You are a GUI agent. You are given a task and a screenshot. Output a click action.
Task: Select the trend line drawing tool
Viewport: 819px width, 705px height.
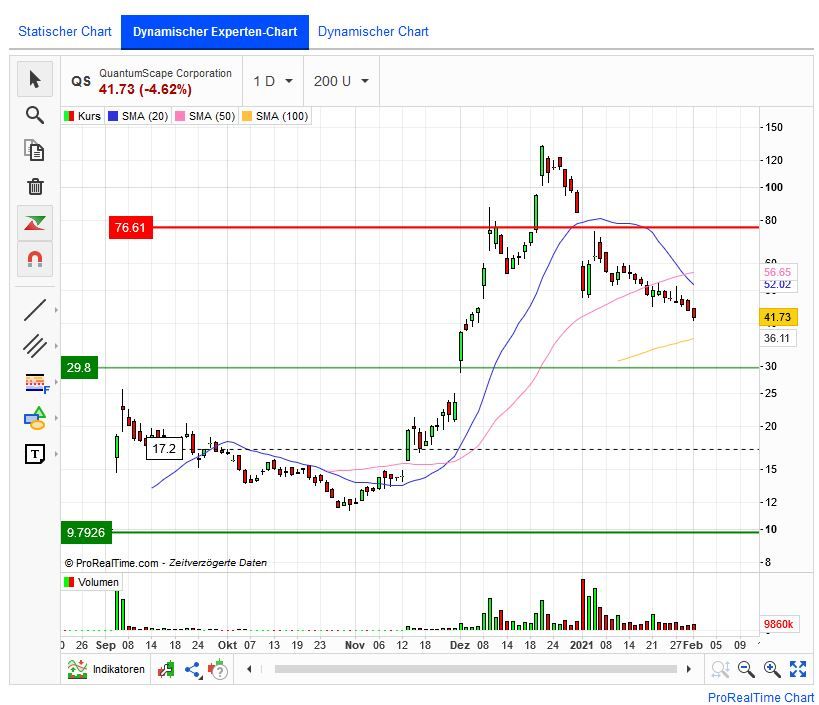35,310
